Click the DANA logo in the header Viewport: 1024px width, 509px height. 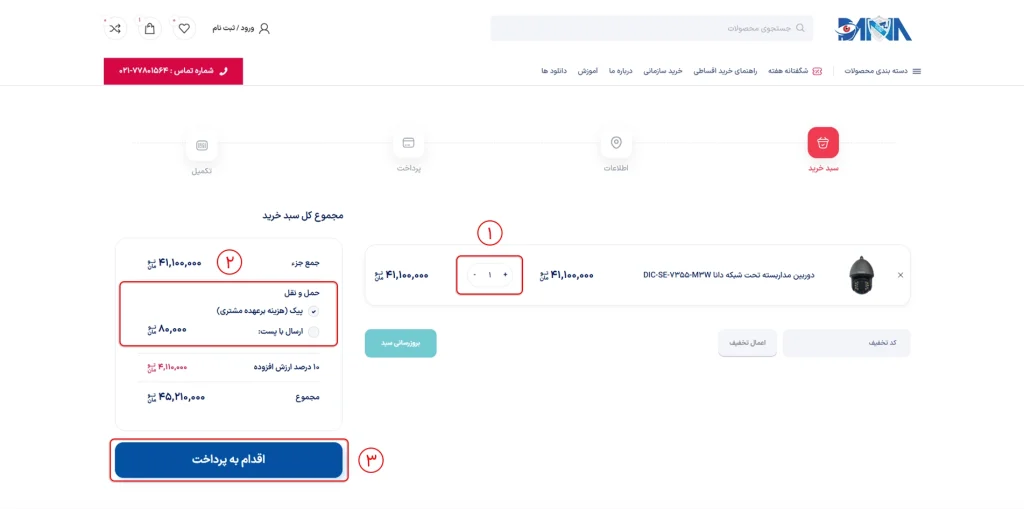coord(874,28)
